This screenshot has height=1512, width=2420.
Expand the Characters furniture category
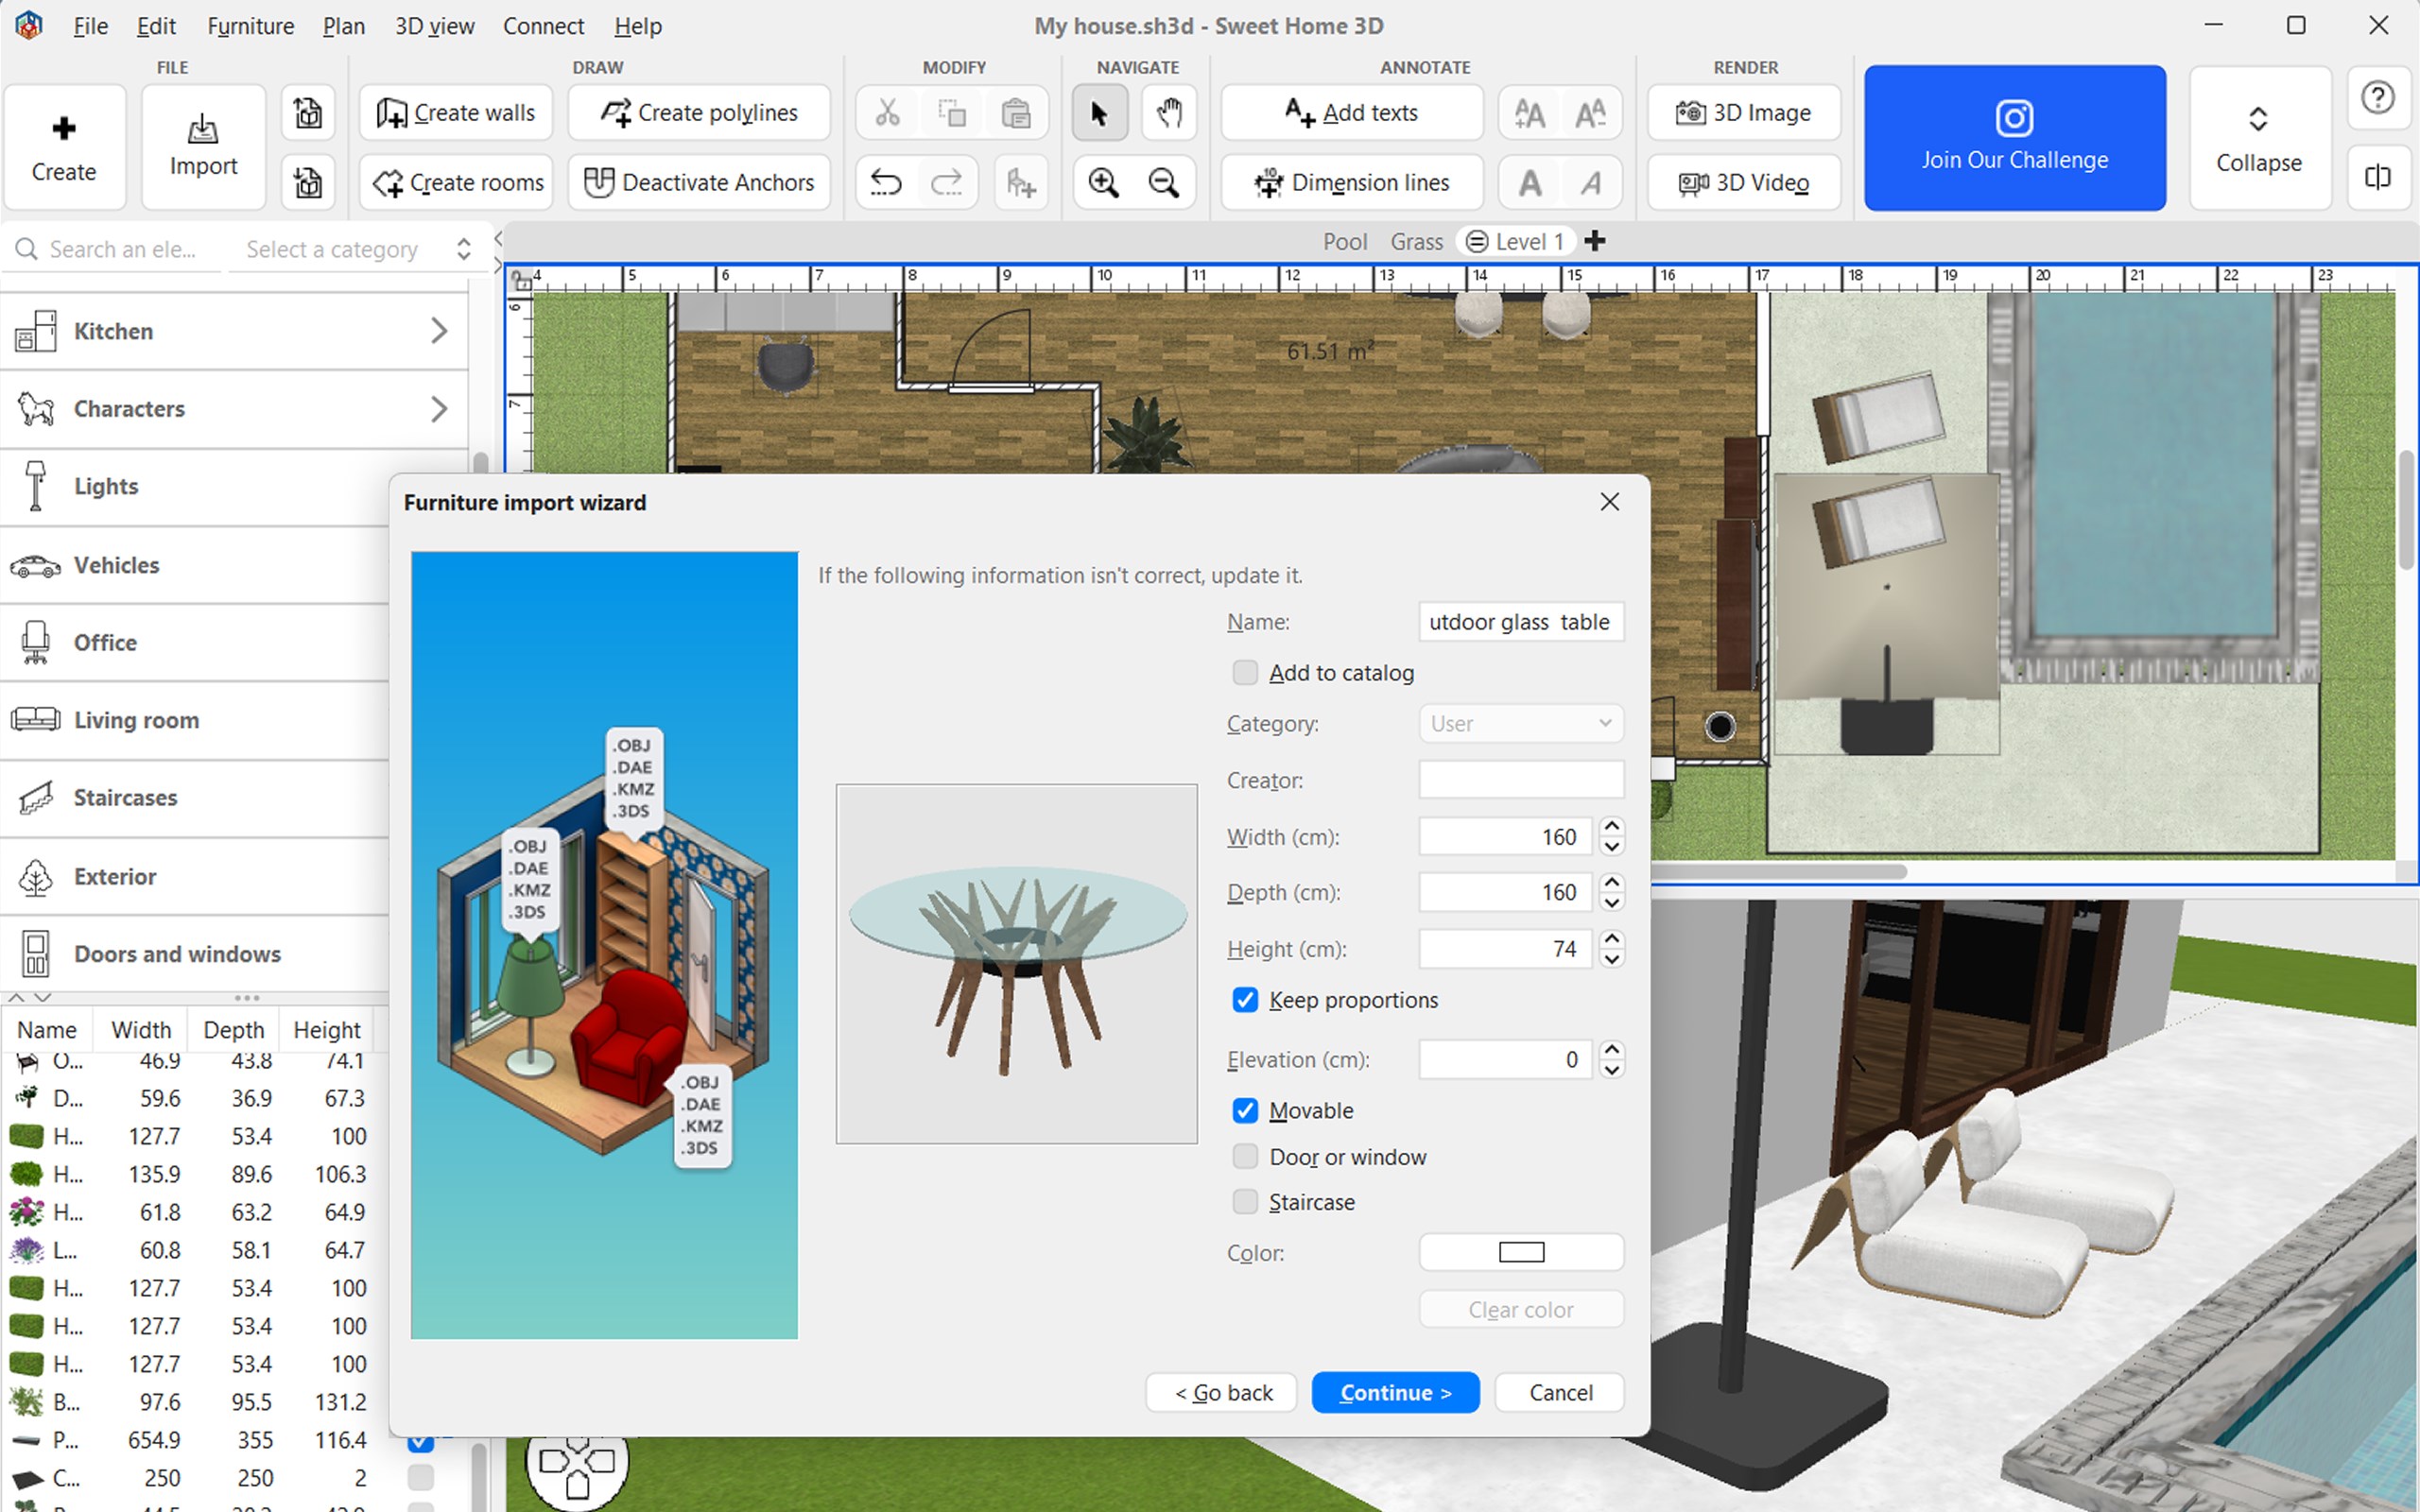(x=237, y=408)
